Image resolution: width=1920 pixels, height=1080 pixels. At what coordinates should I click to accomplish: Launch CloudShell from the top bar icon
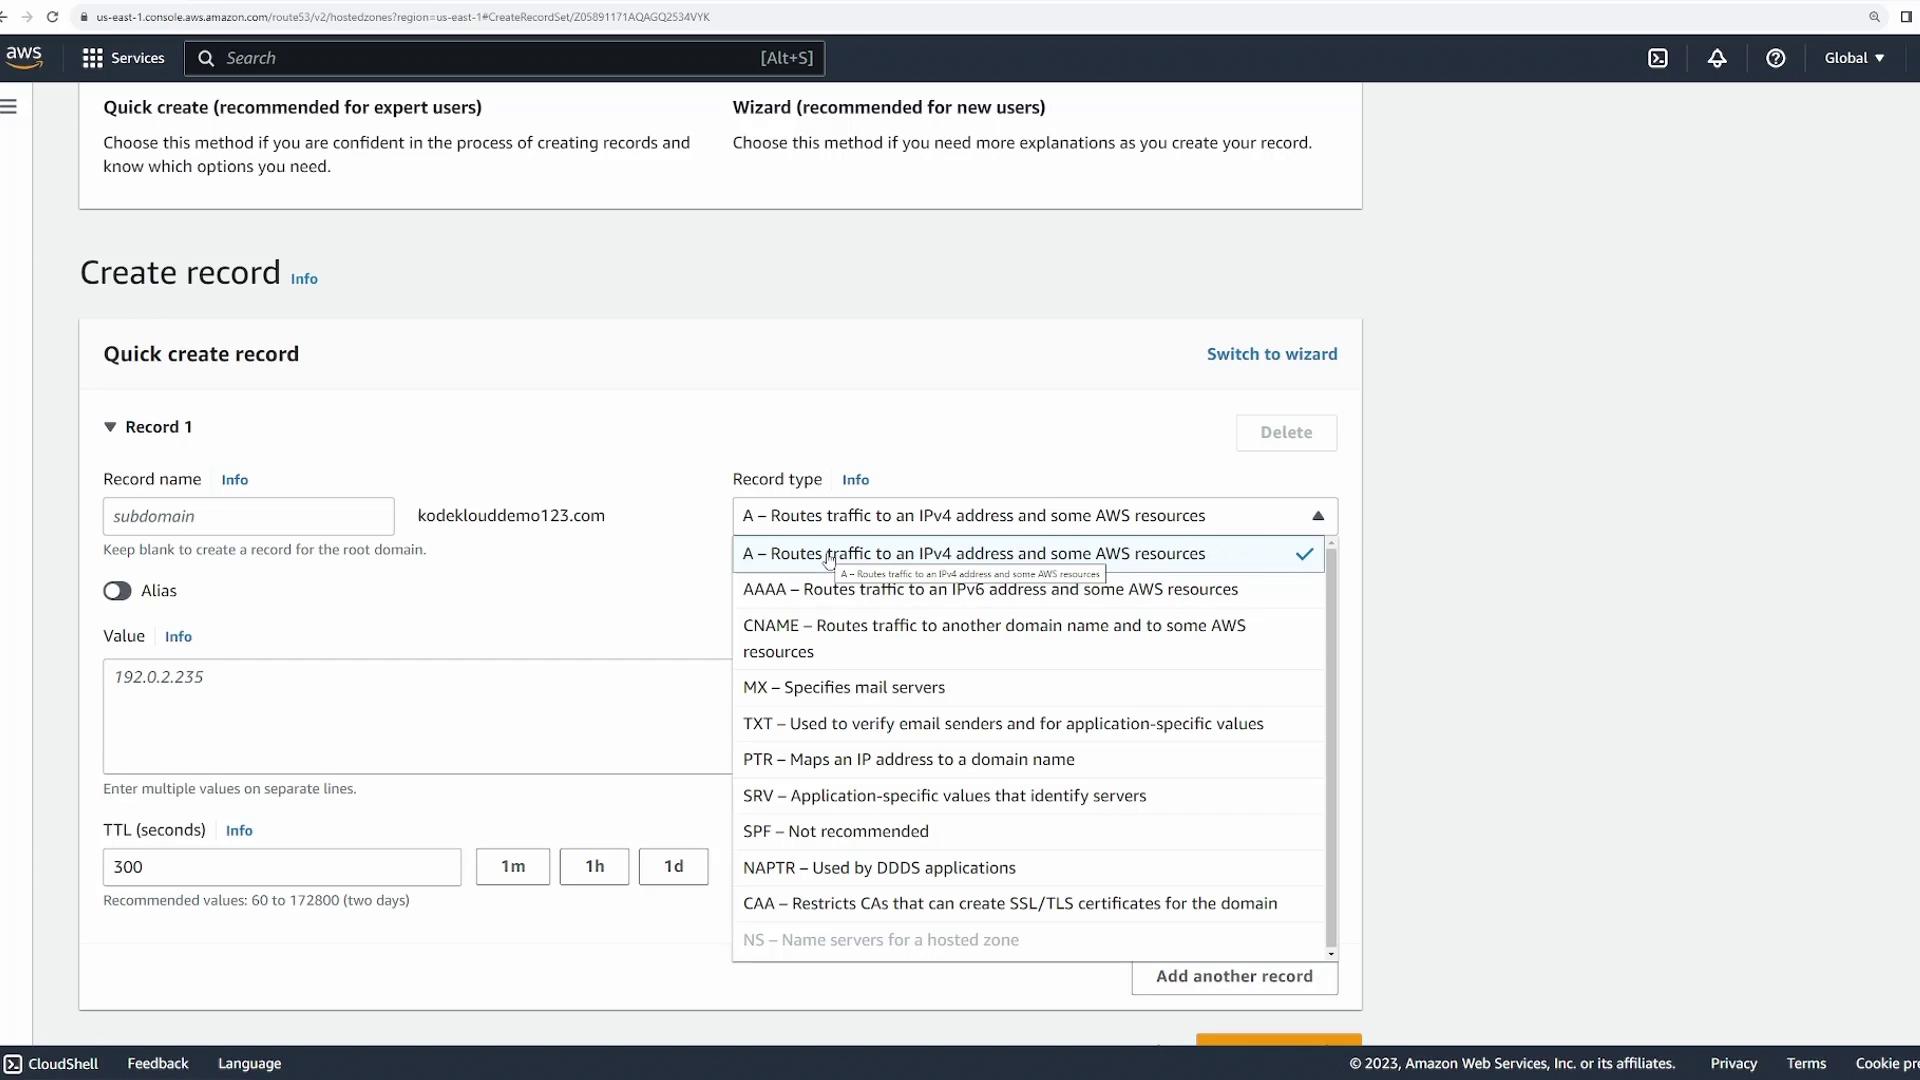point(1658,58)
